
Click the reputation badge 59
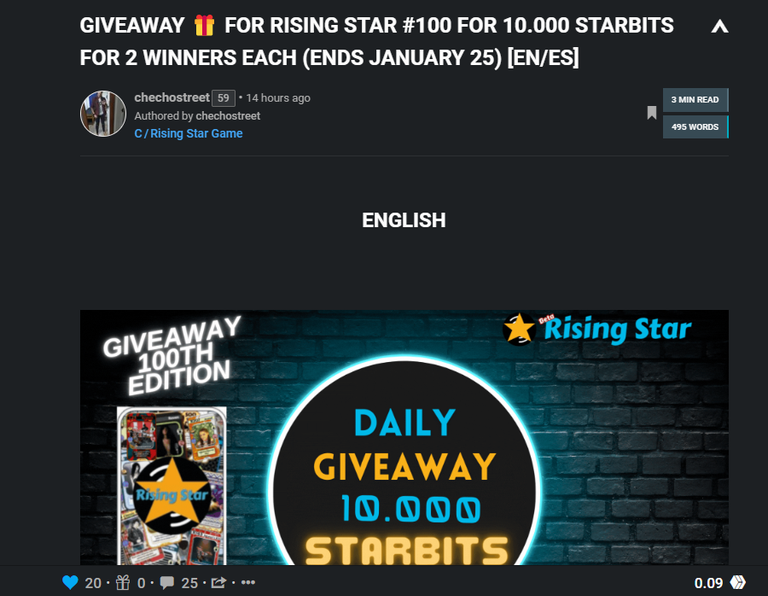click(223, 98)
